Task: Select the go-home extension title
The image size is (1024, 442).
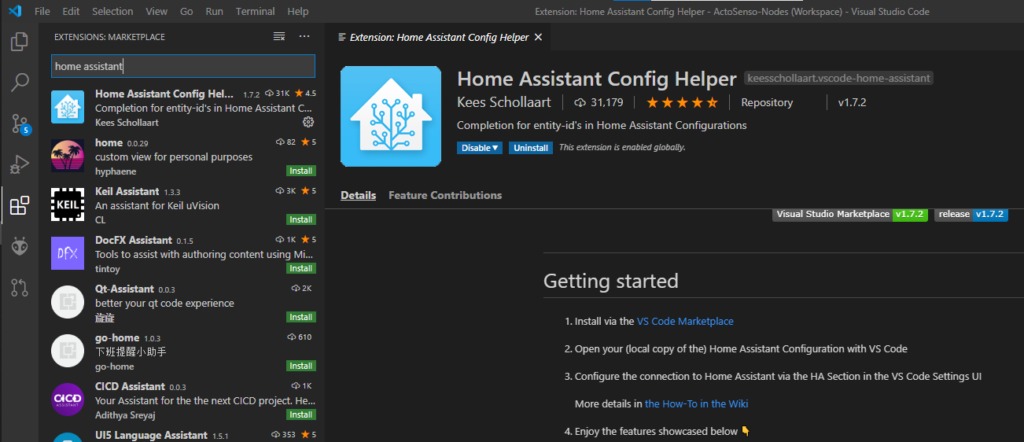Action: (x=117, y=338)
